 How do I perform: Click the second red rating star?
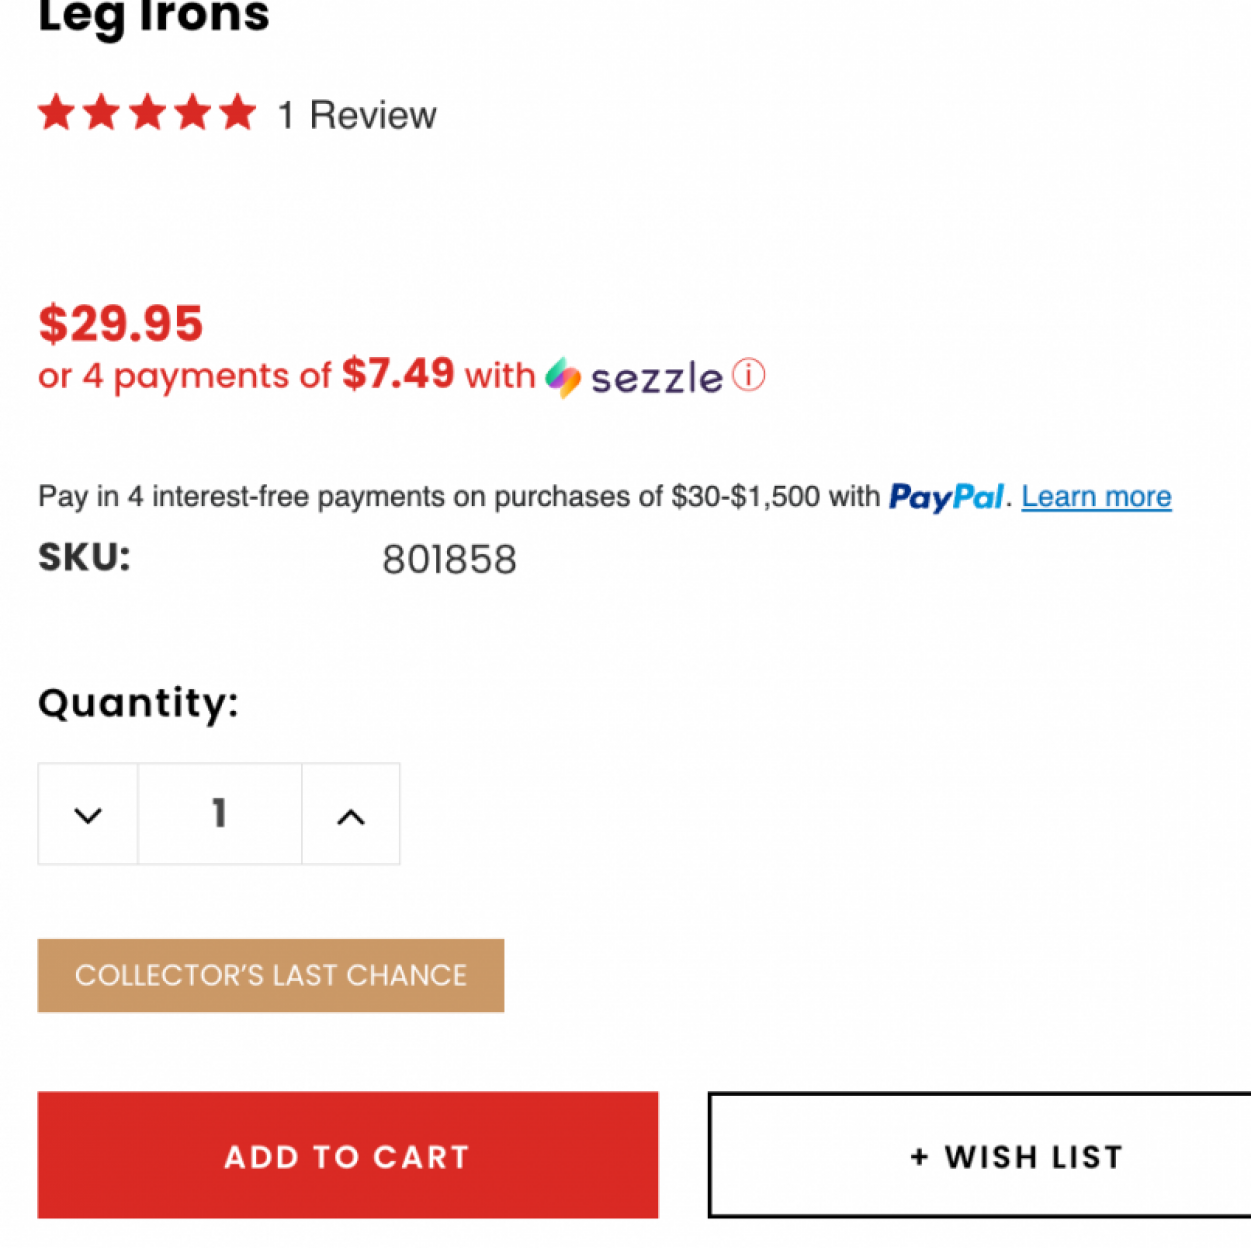pos(102,113)
